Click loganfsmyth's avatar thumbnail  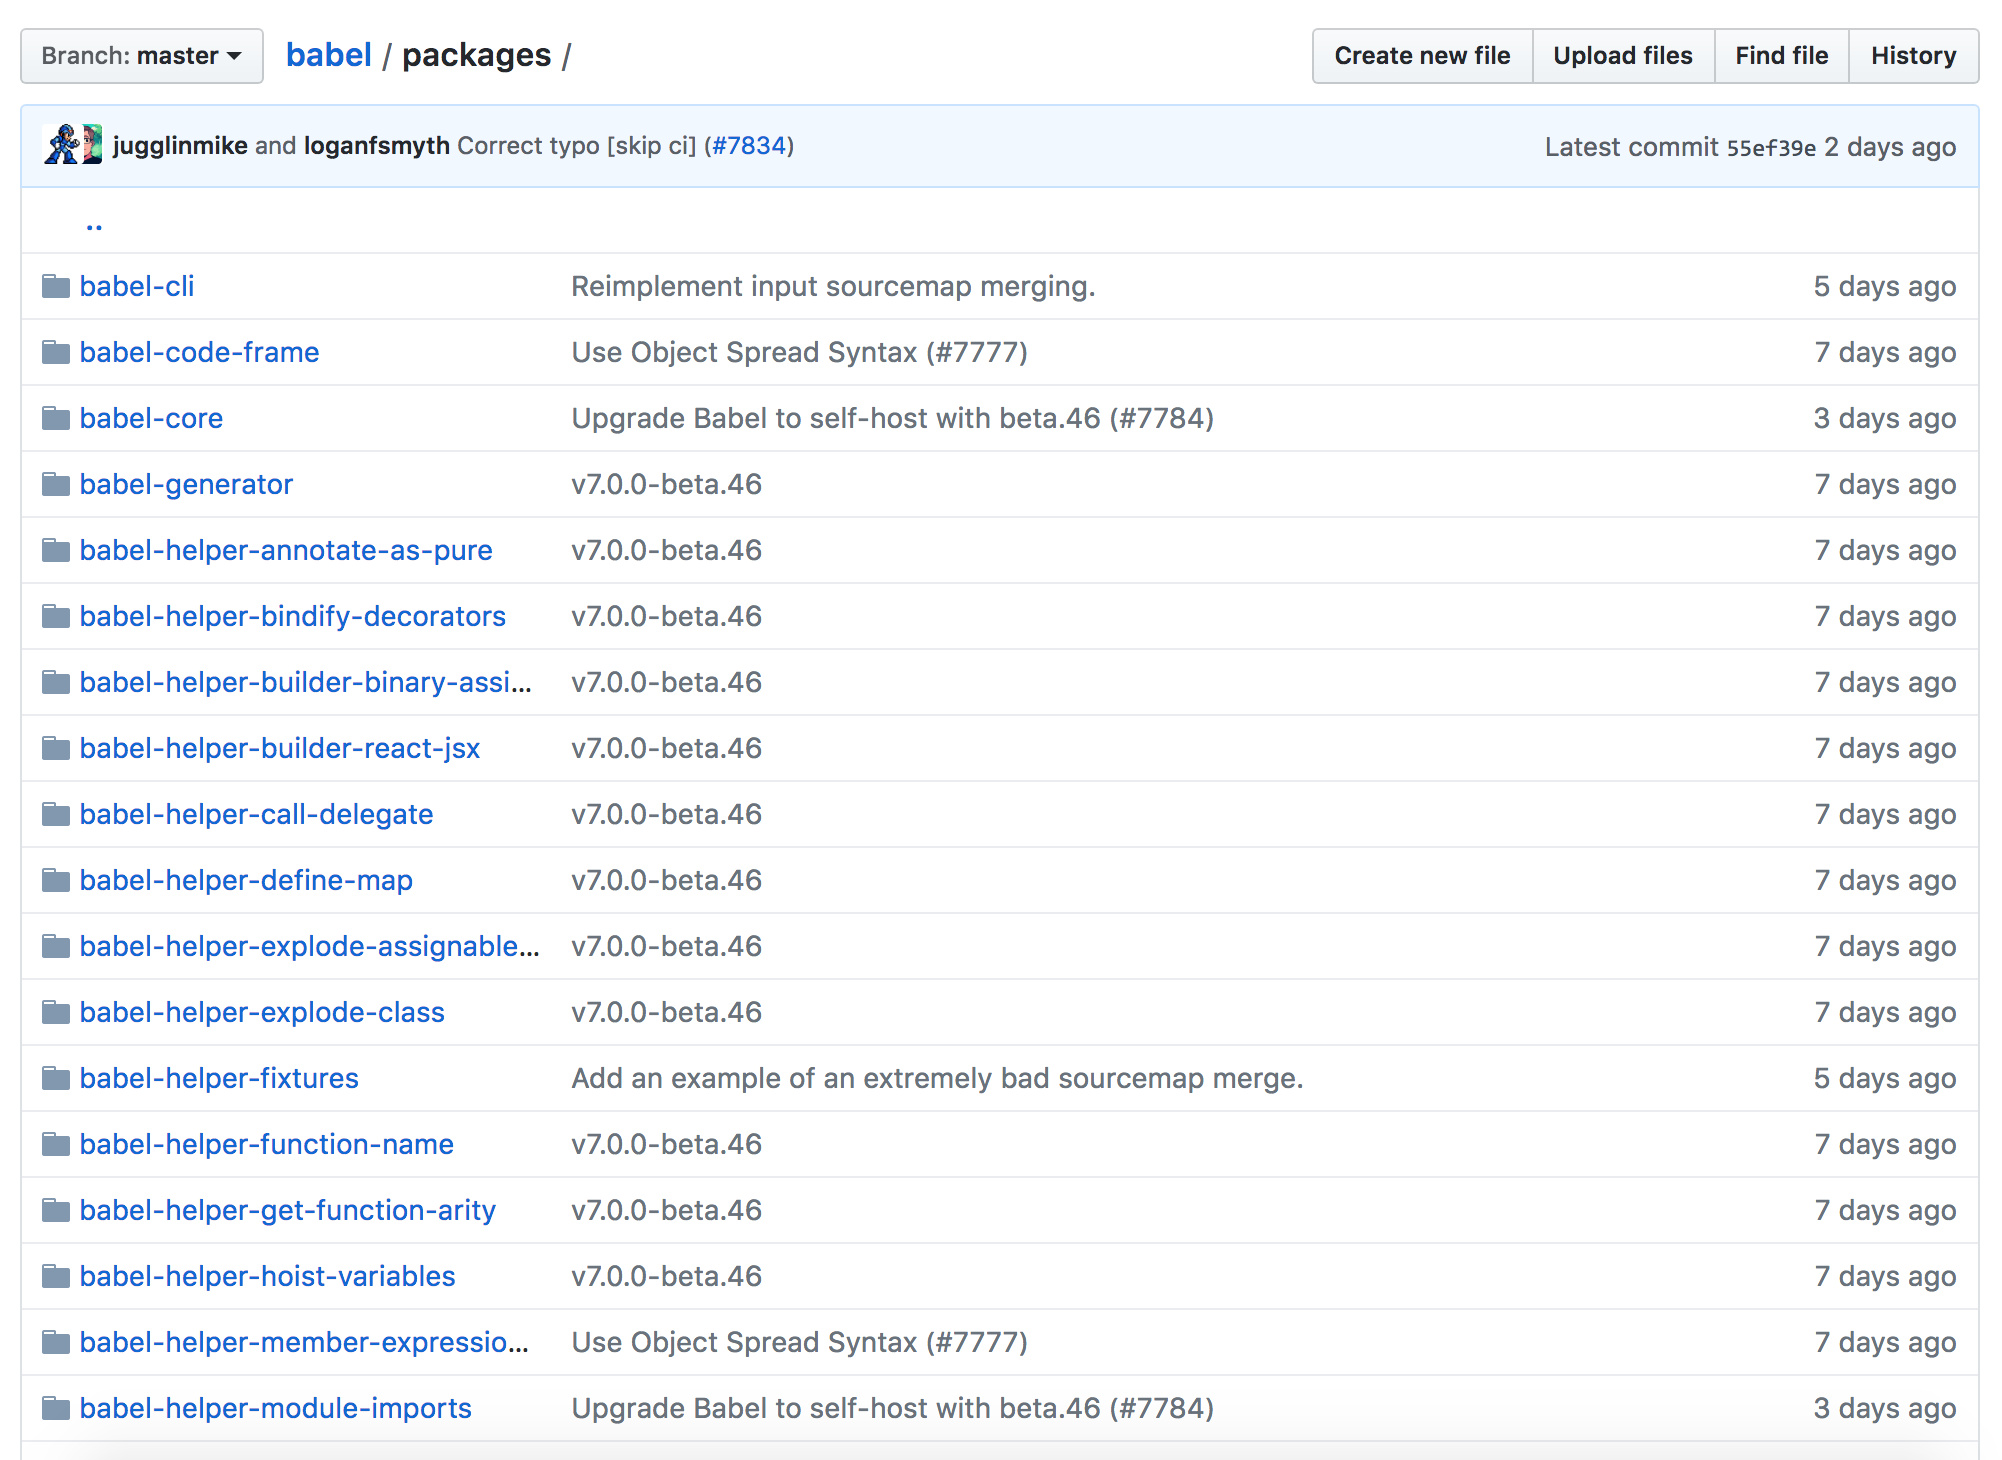coord(92,145)
